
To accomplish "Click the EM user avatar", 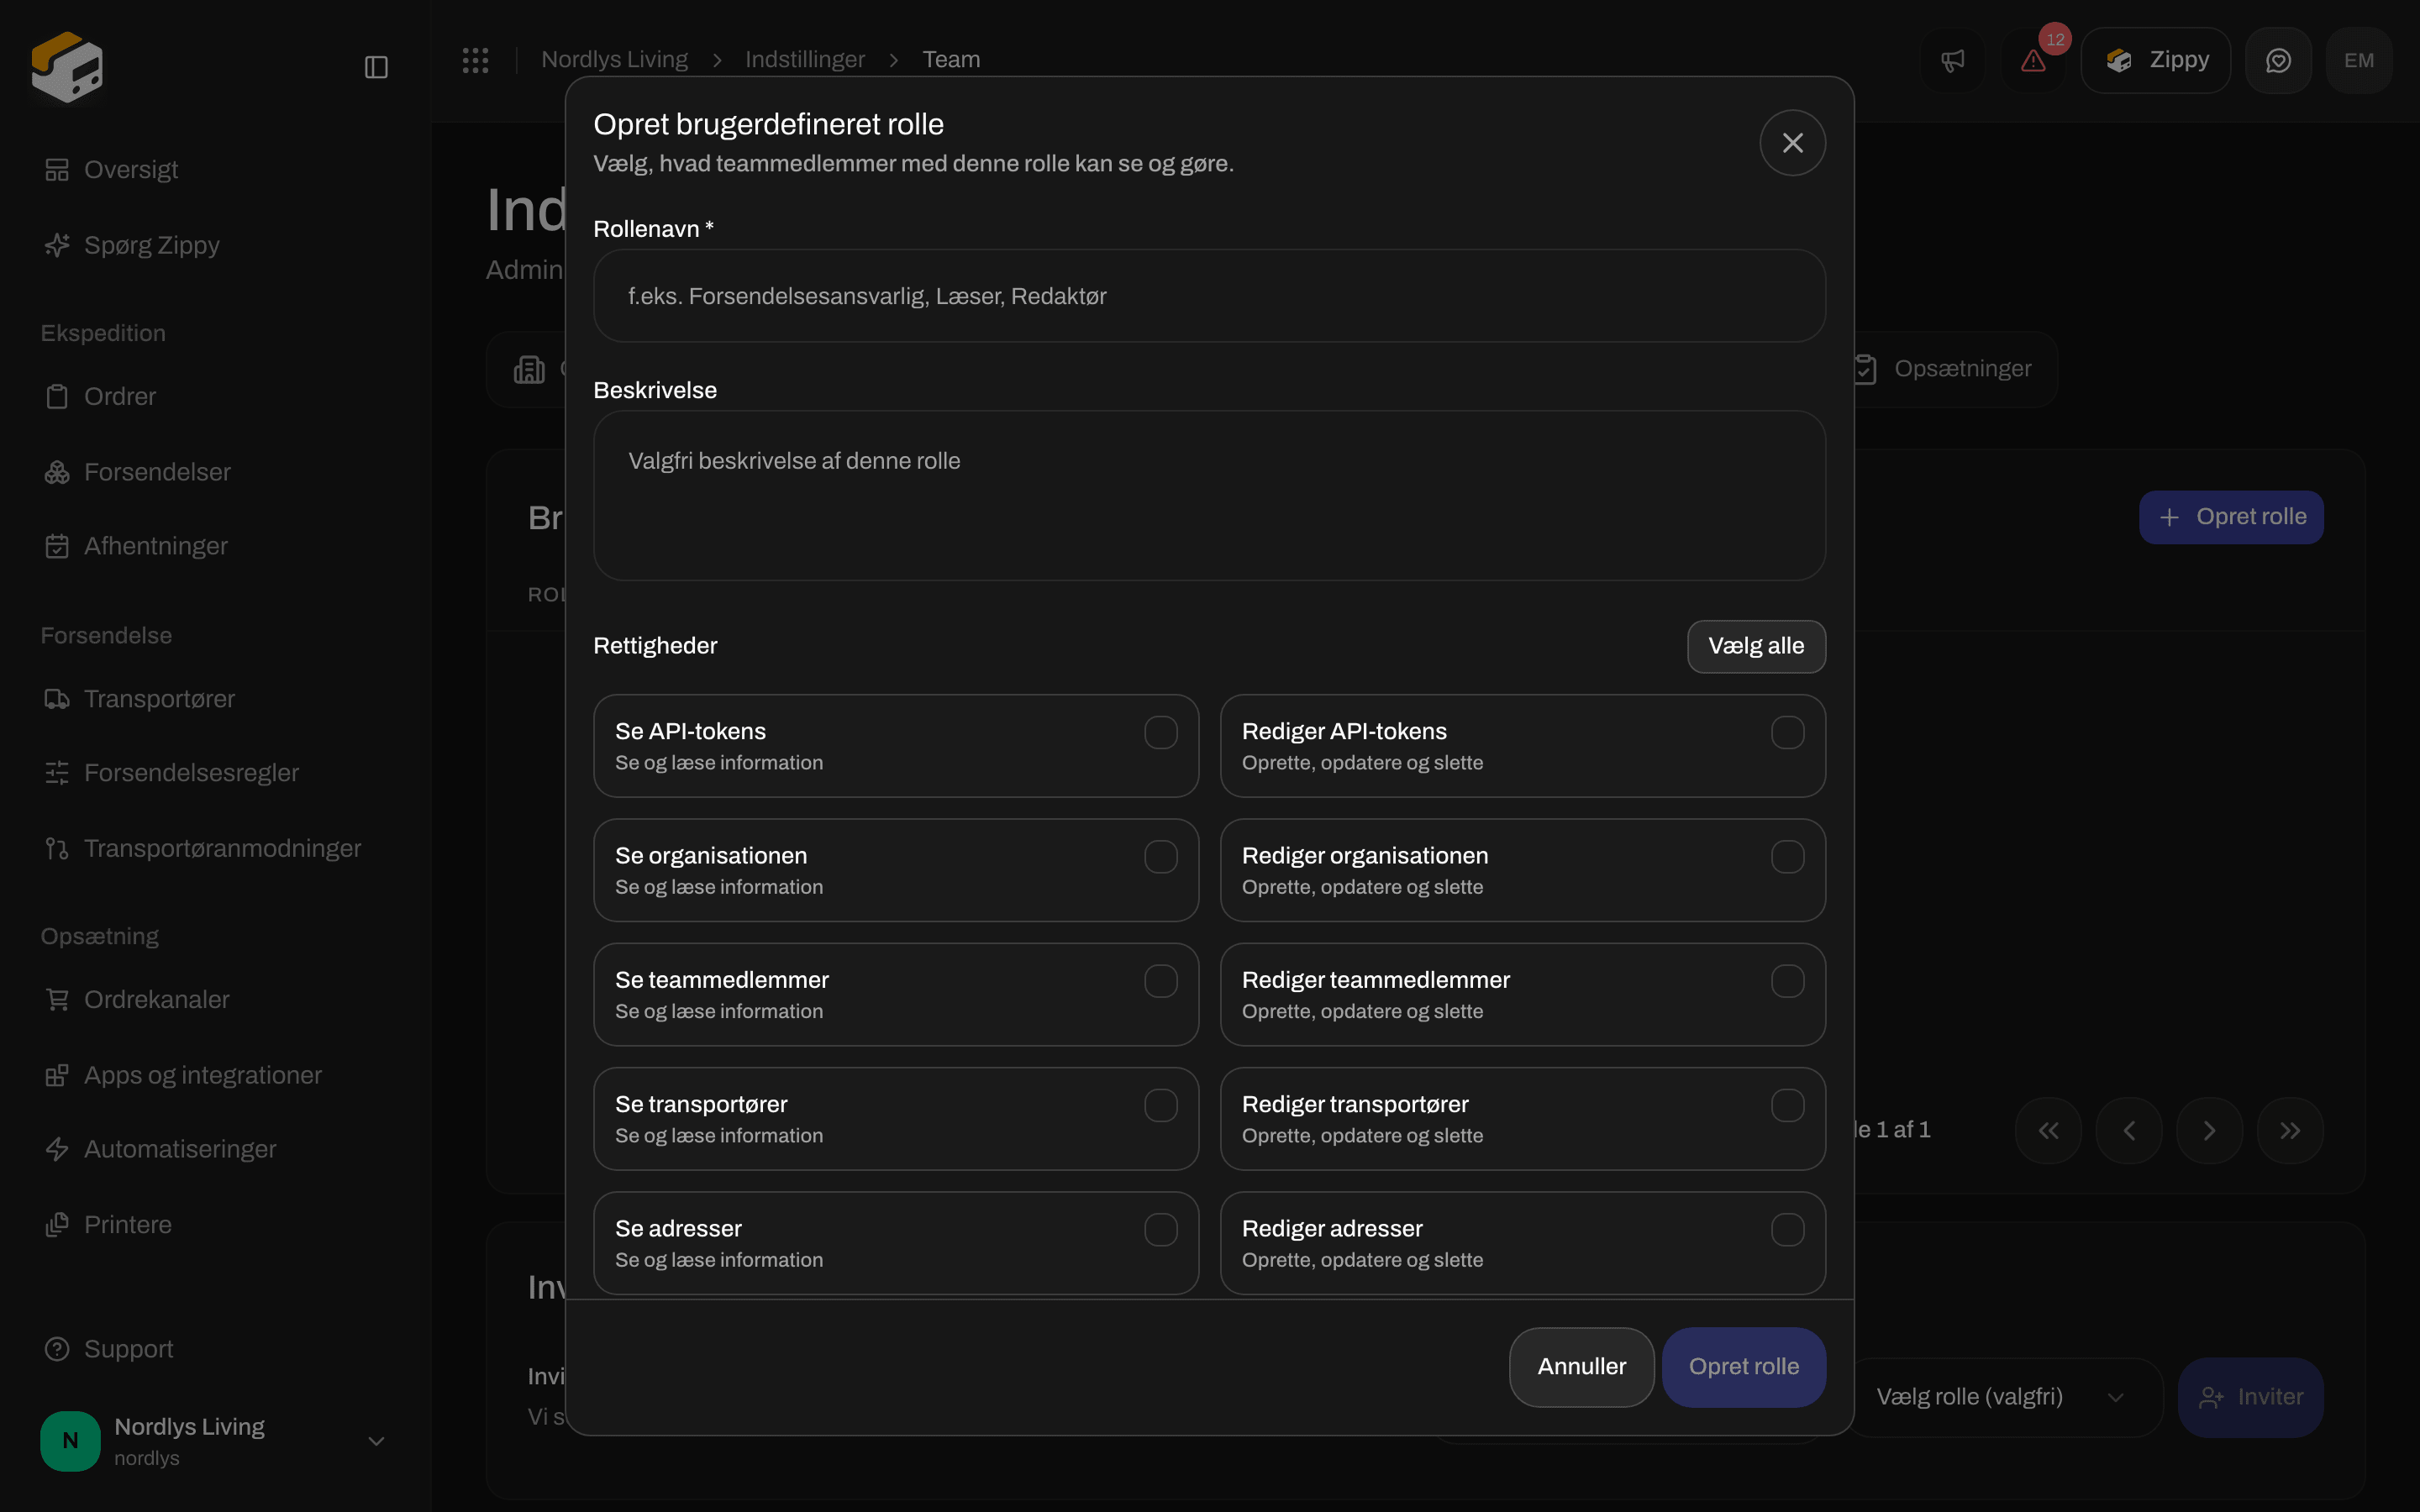I will click(x=2359, y=61).
